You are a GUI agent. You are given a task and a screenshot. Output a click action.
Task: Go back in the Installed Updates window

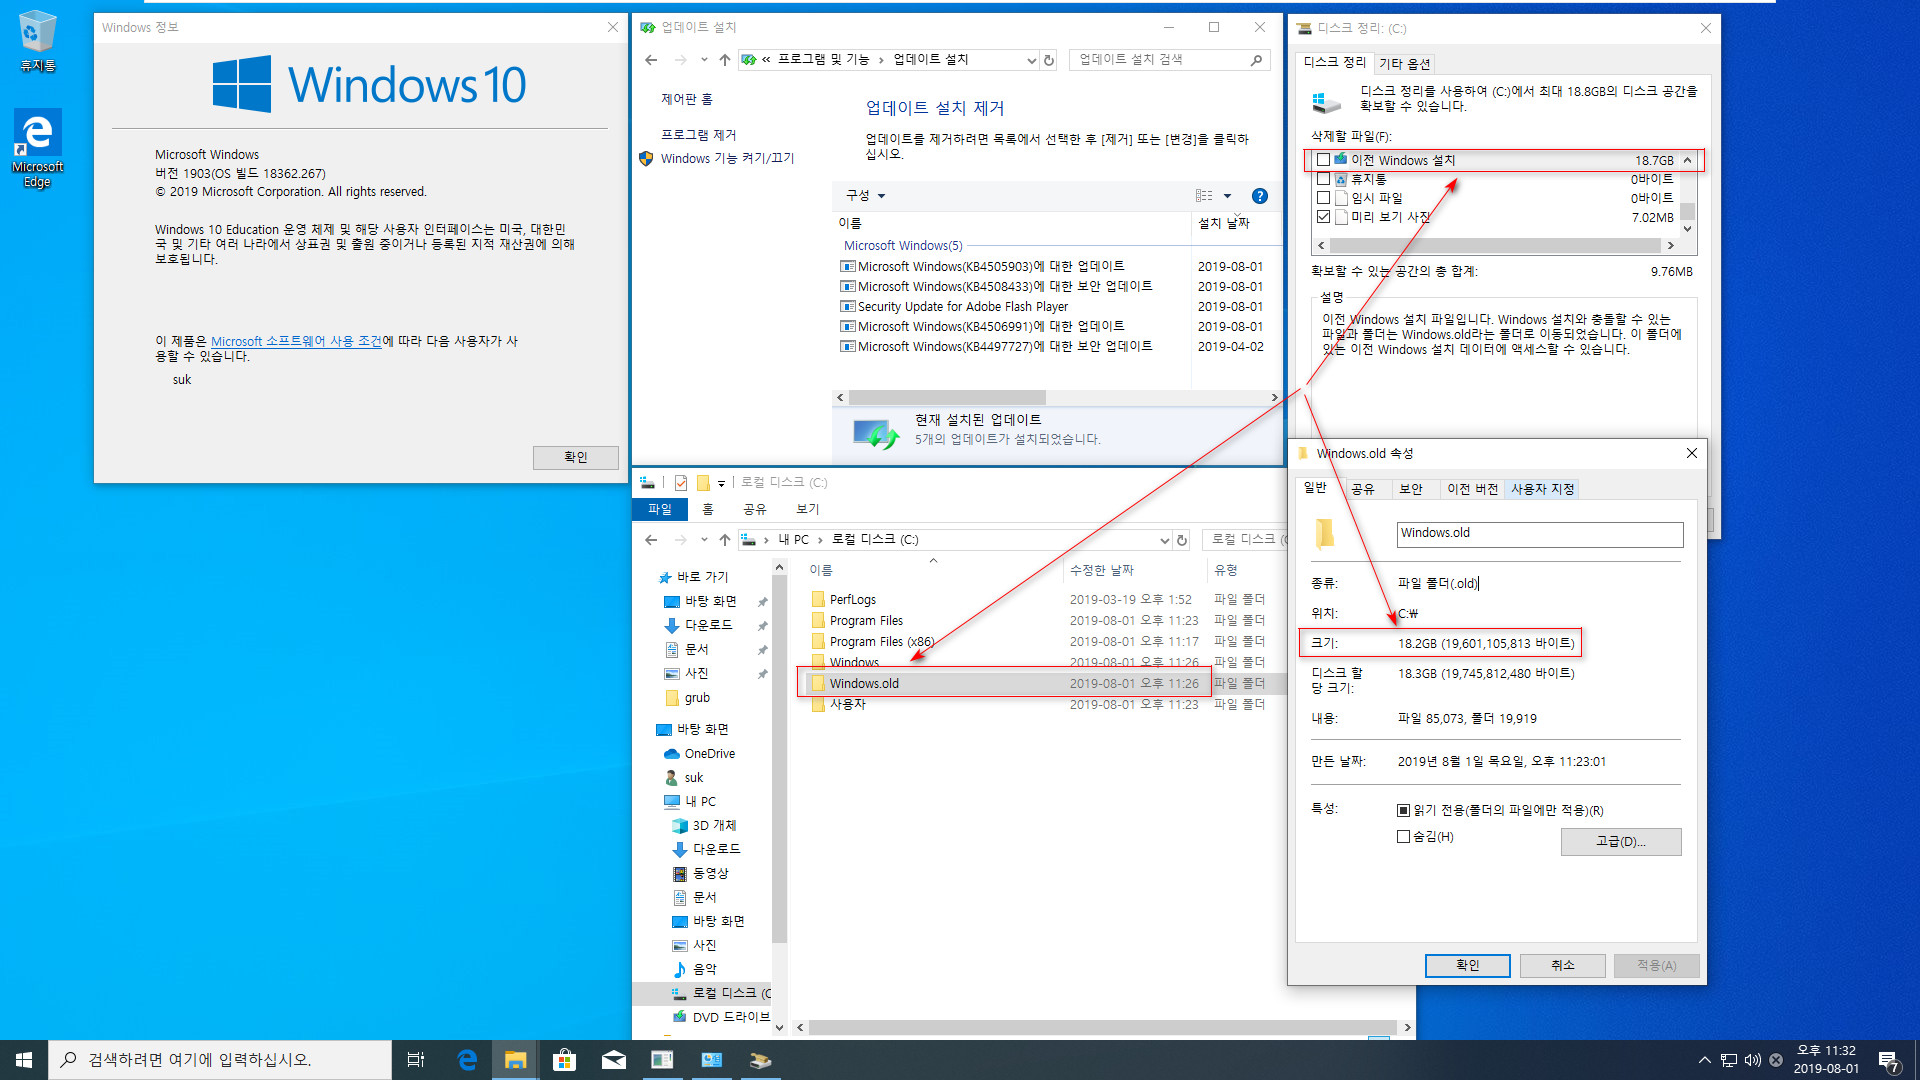[651, 60]
